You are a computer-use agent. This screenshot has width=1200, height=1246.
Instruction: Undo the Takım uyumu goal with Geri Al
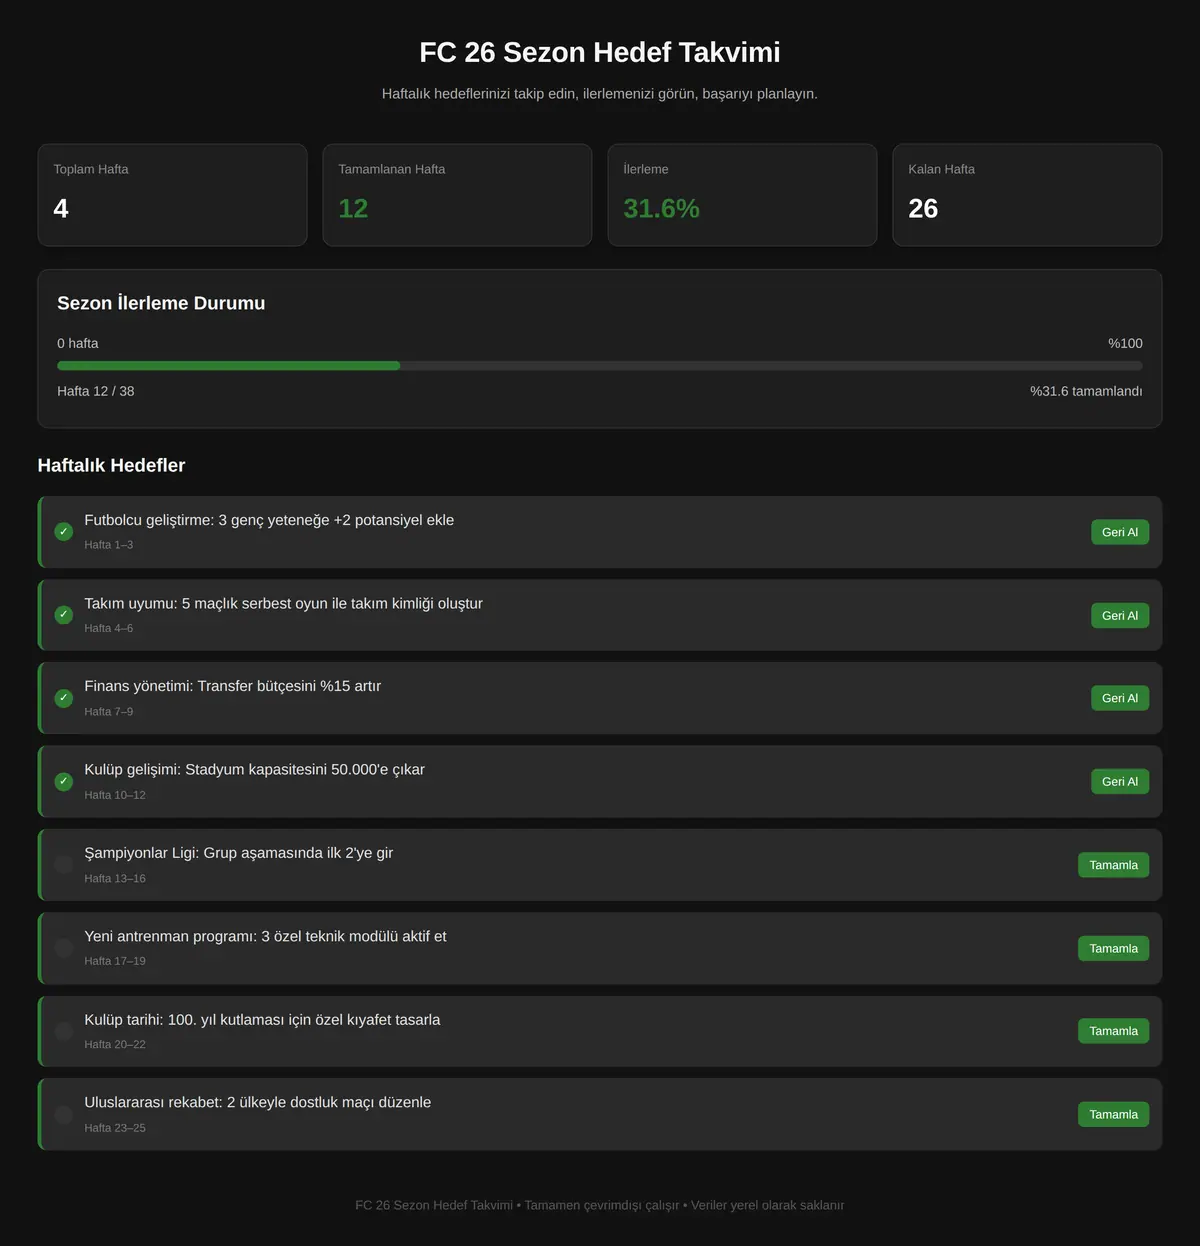click(x=1120, y=615)
